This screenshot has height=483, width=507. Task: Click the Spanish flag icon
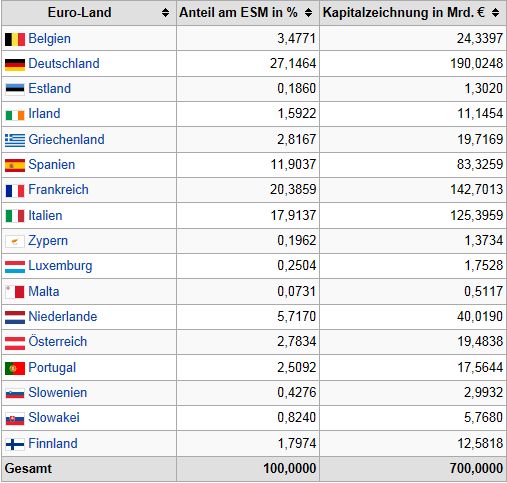(15, 166)
